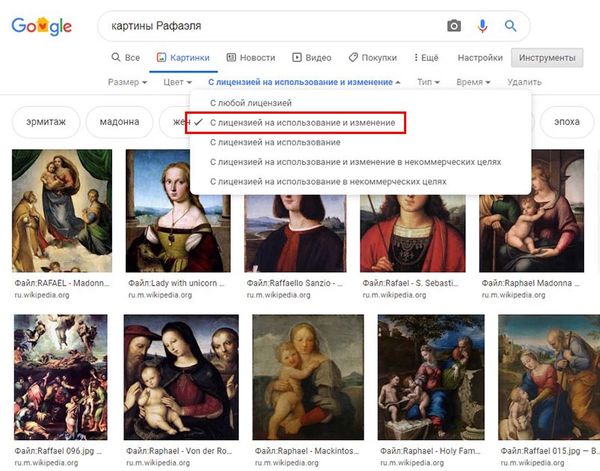
Task: Open search by image camera icon
Action: 454,26
